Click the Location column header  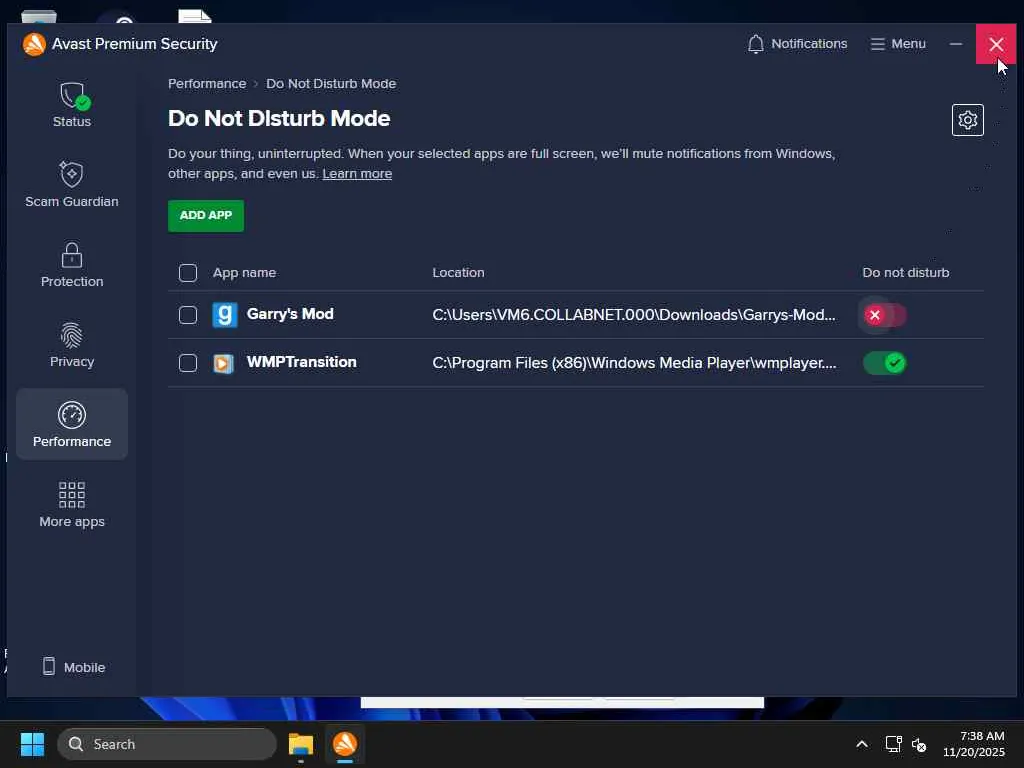[x=458, y=272]
